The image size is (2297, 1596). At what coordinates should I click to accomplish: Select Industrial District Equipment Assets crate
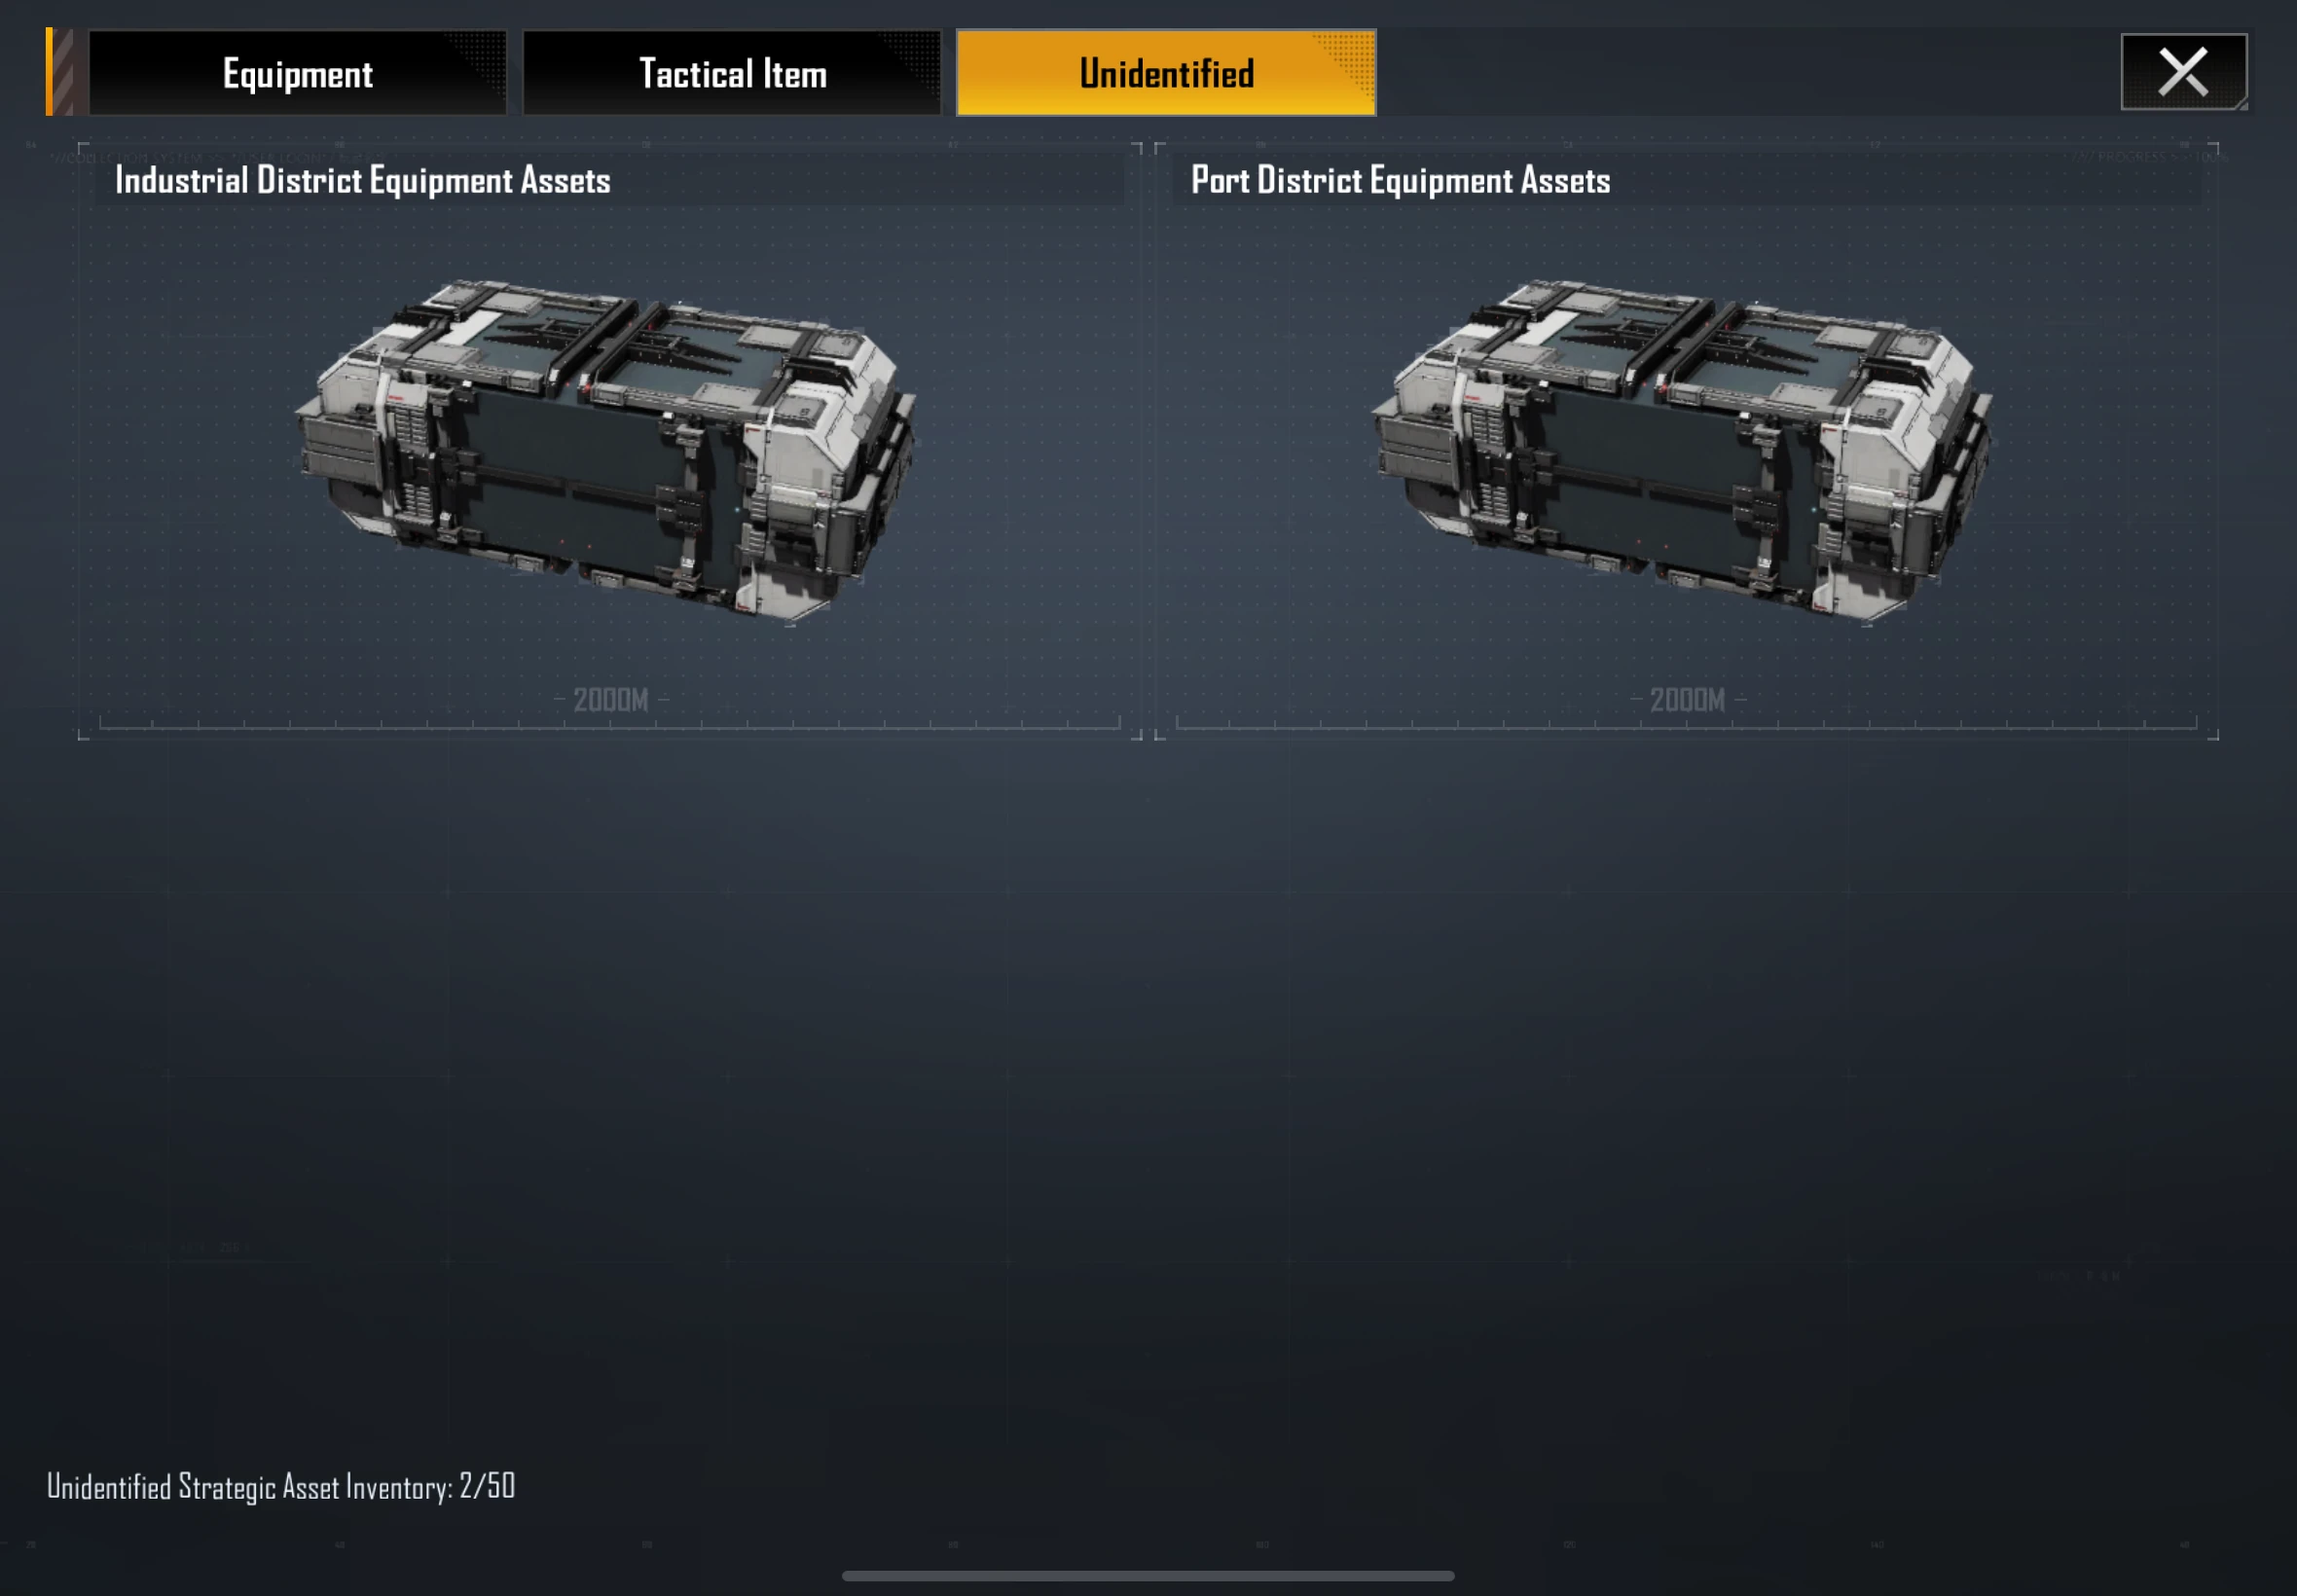[x=606, y=452]
